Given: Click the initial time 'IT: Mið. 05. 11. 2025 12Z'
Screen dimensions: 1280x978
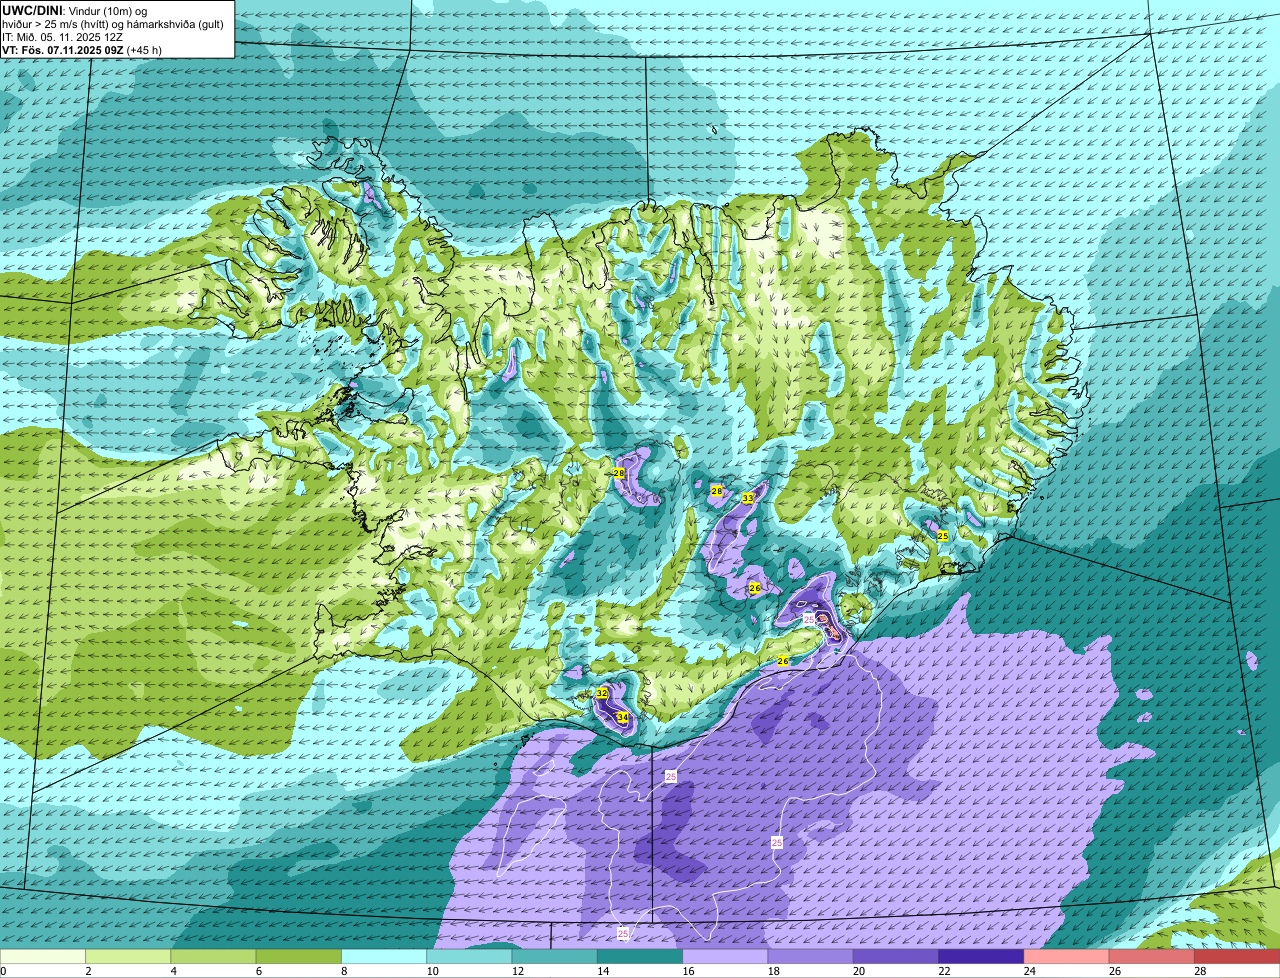Looking at the screenshot, I should (63, 36).
